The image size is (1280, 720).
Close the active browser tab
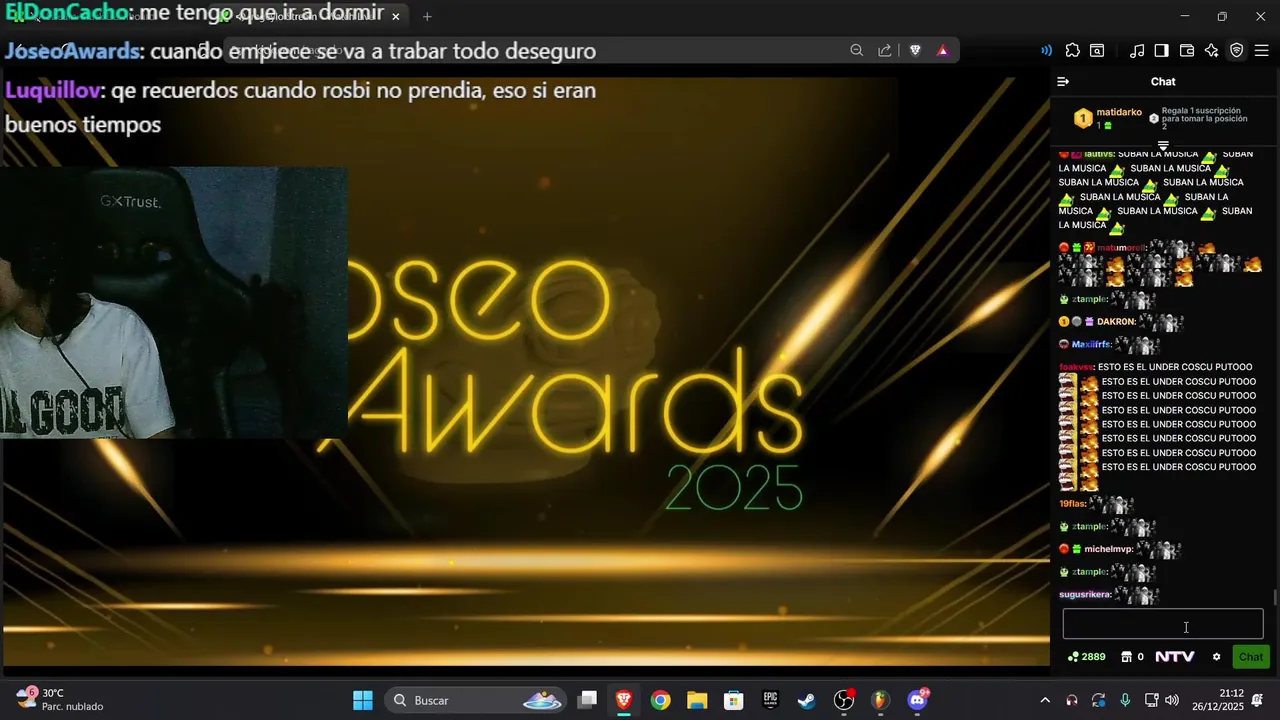coord(396,16)
